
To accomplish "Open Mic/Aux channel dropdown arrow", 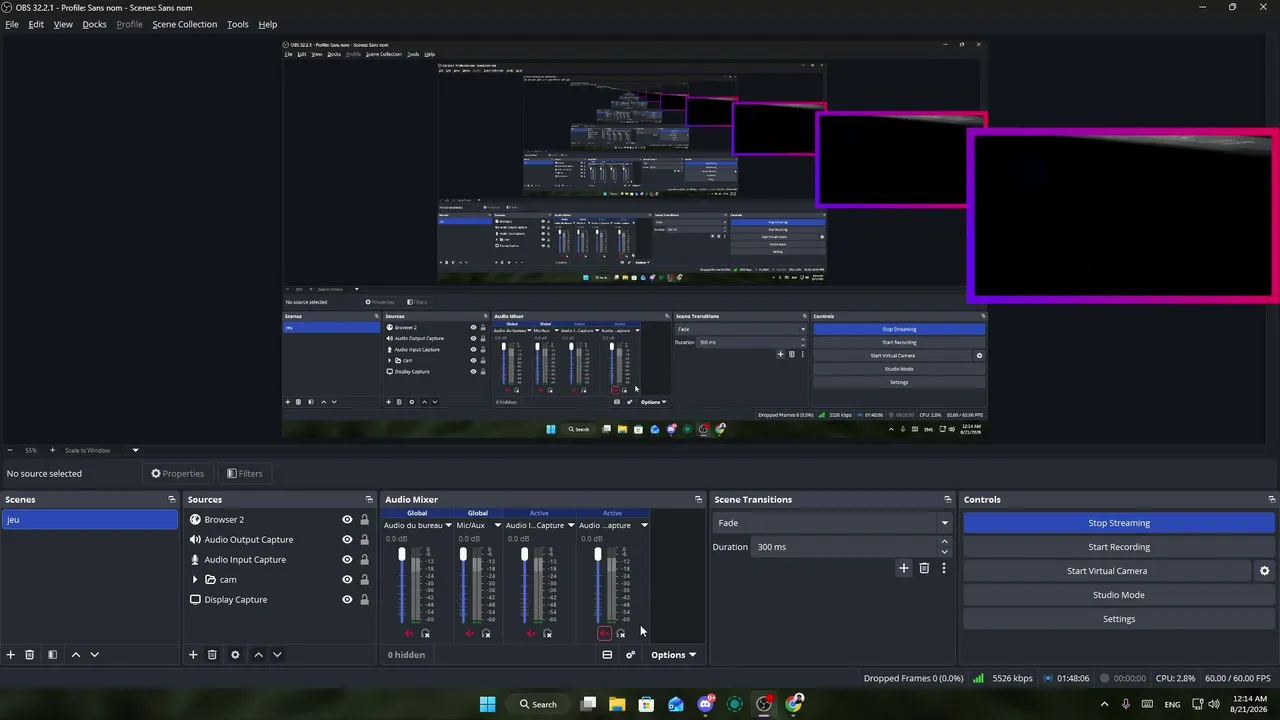I will [497, 525].
